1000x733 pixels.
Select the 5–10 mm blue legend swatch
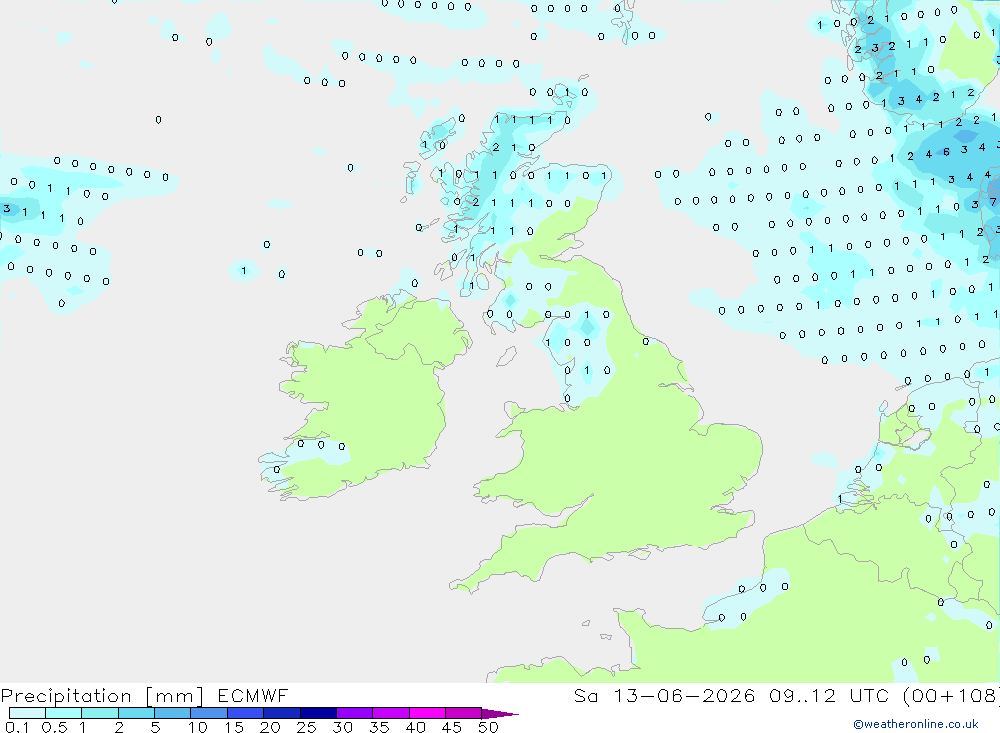172,713
